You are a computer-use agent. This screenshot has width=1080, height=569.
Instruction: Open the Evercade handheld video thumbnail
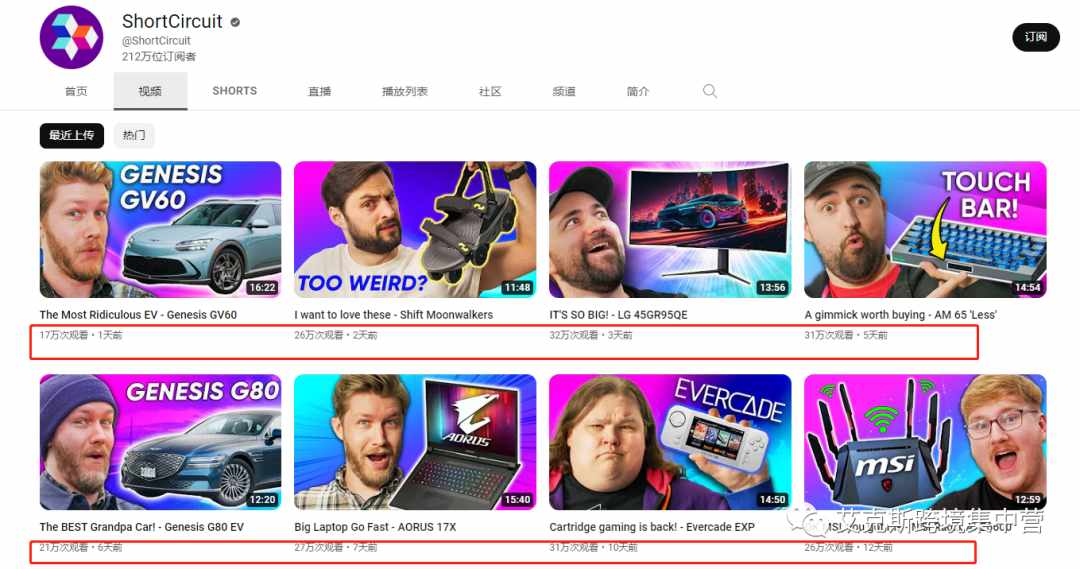pyautogui.click(x=670, y=442)
